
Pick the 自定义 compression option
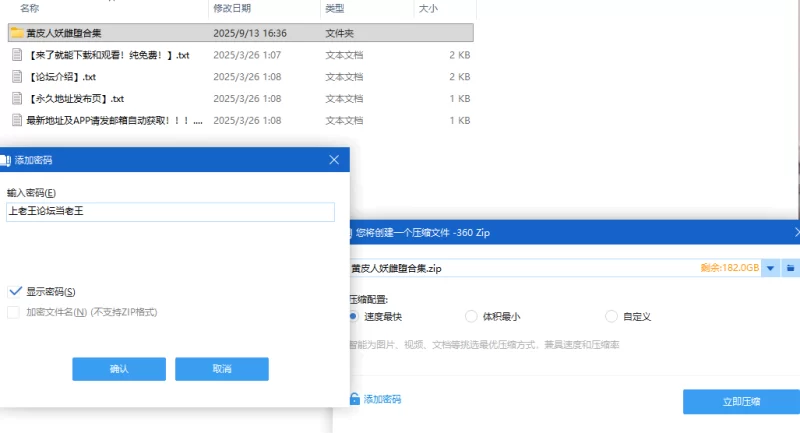pyautogui.click(x=612, y=317)
